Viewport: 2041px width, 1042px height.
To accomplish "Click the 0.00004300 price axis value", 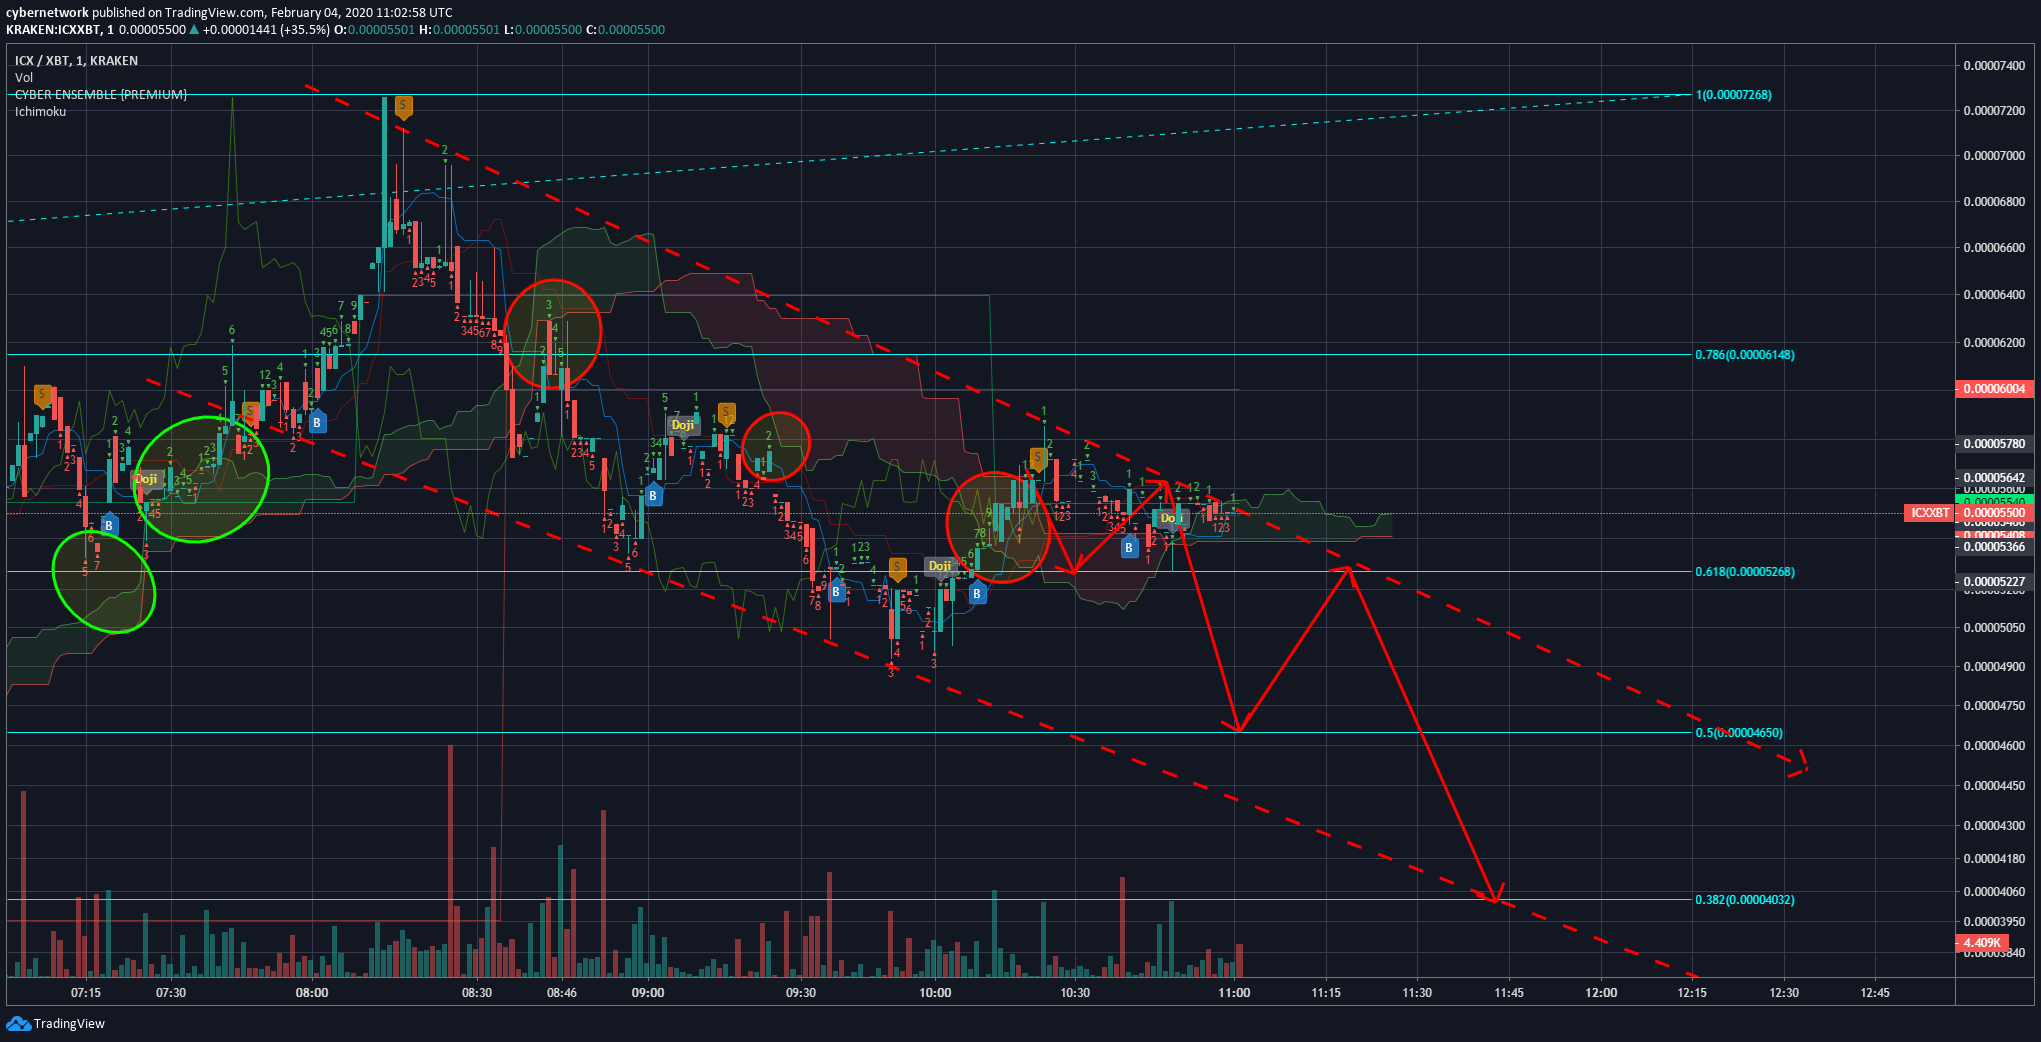I will coord(1994,825).
